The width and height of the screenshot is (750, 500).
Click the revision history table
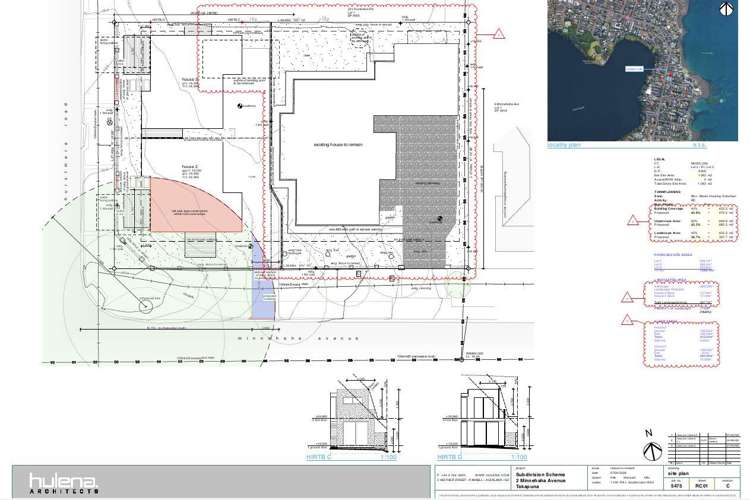point(704,449)
